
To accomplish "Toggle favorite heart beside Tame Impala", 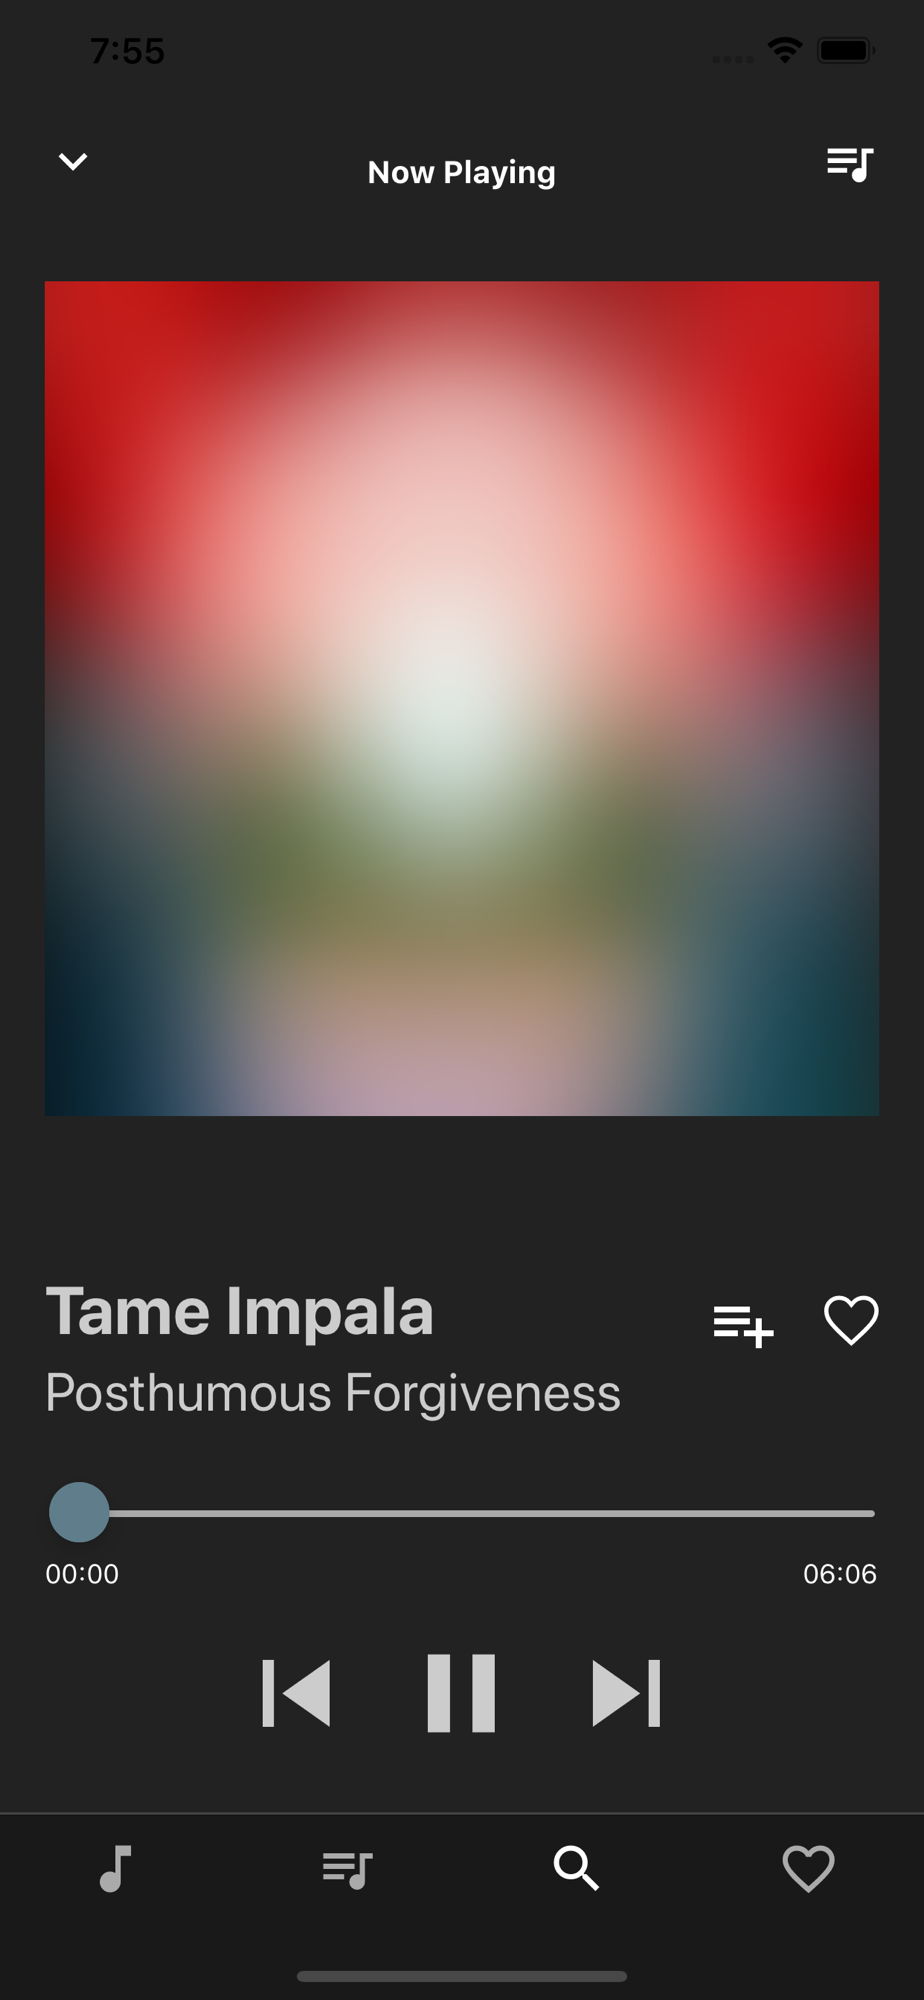I will click(851, 1320).
